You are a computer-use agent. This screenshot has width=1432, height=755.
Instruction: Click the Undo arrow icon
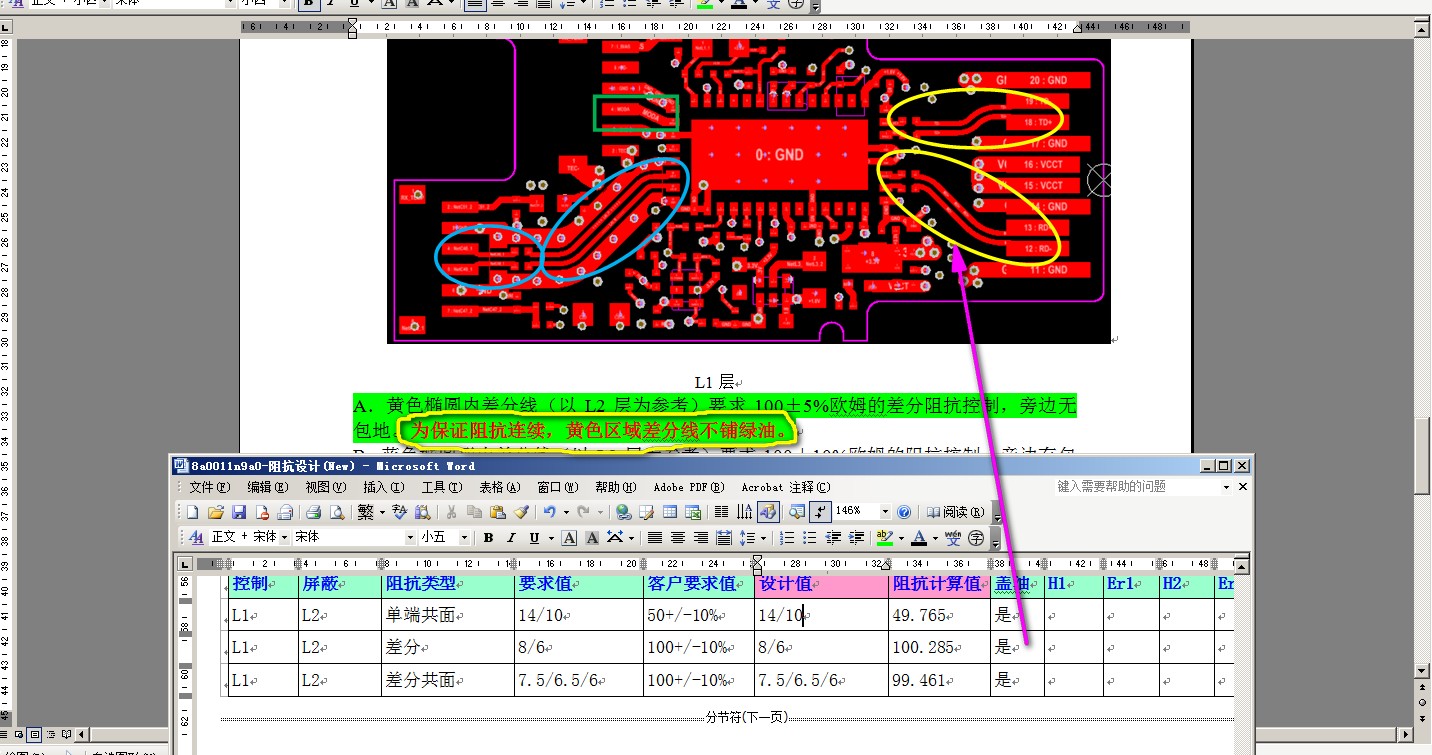click(549, 512)
